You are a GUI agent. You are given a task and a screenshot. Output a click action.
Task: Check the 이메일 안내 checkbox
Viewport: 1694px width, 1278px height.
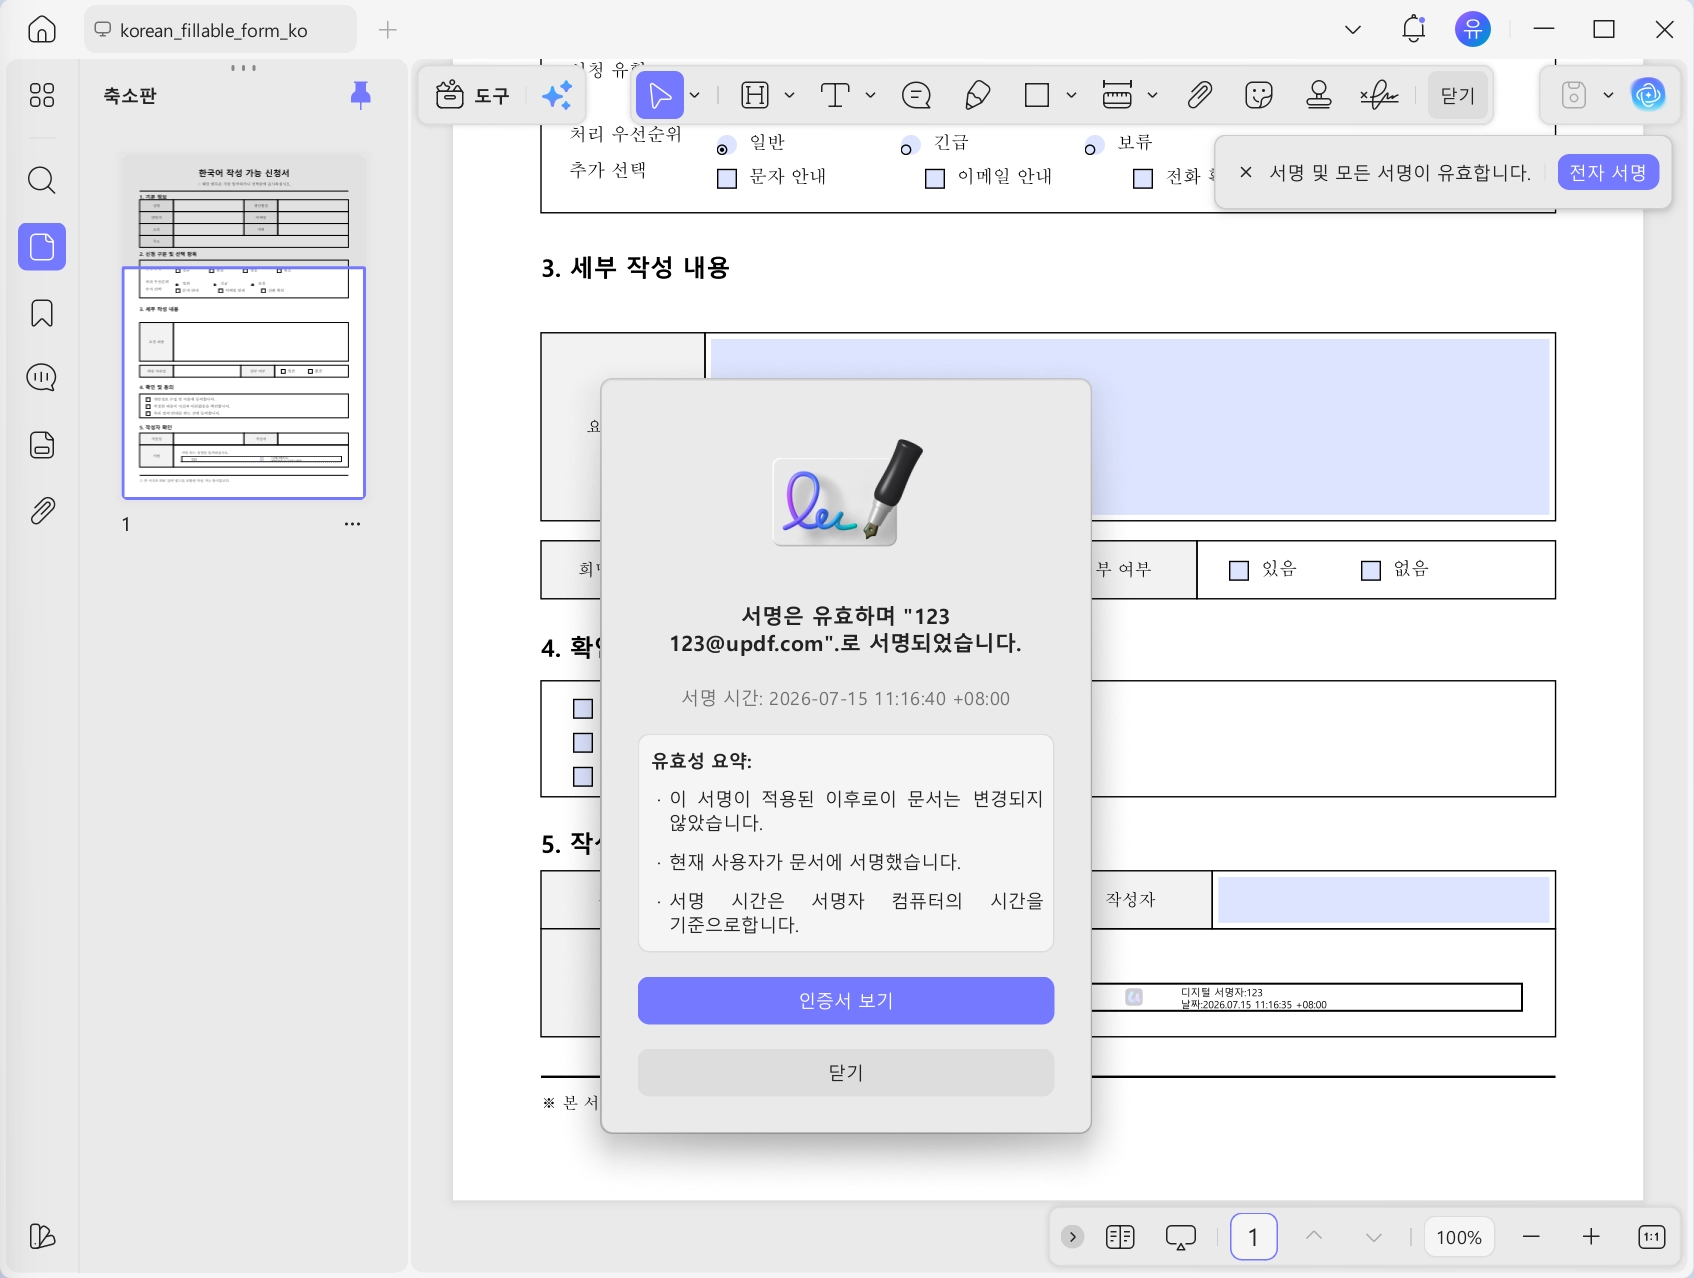click(935, 179)
